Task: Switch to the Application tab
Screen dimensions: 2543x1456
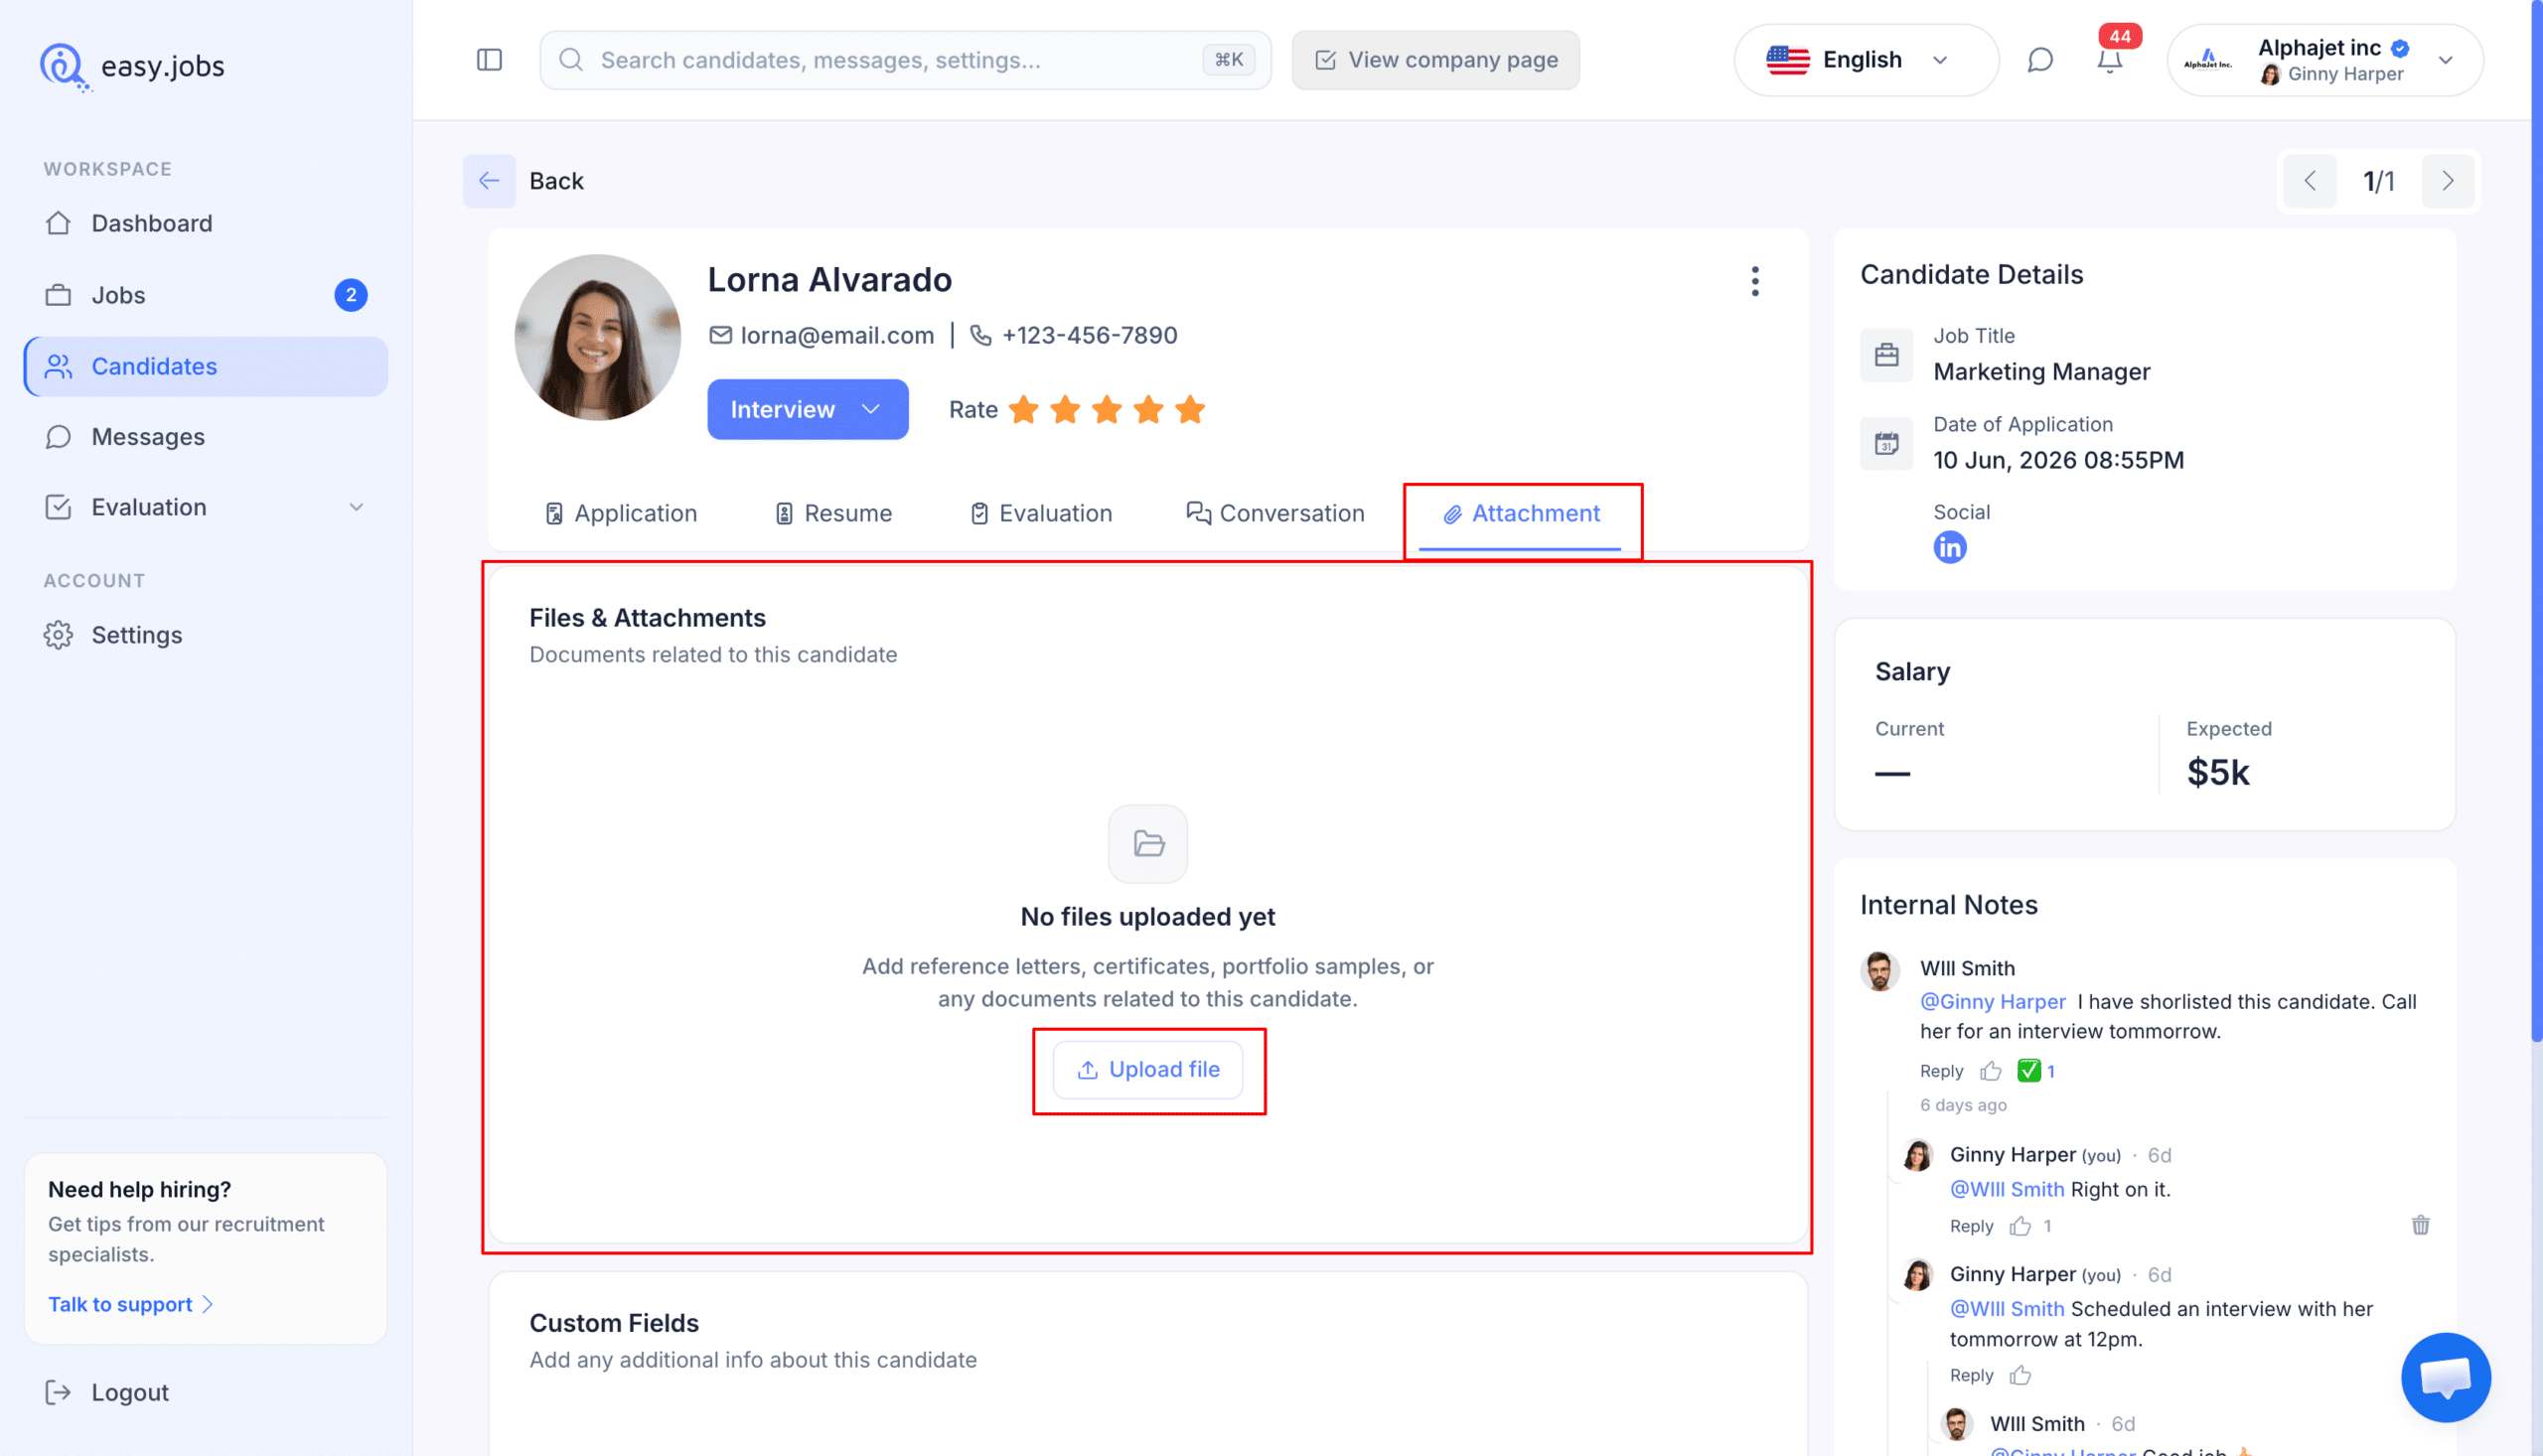Action: (x=621, y=513)
